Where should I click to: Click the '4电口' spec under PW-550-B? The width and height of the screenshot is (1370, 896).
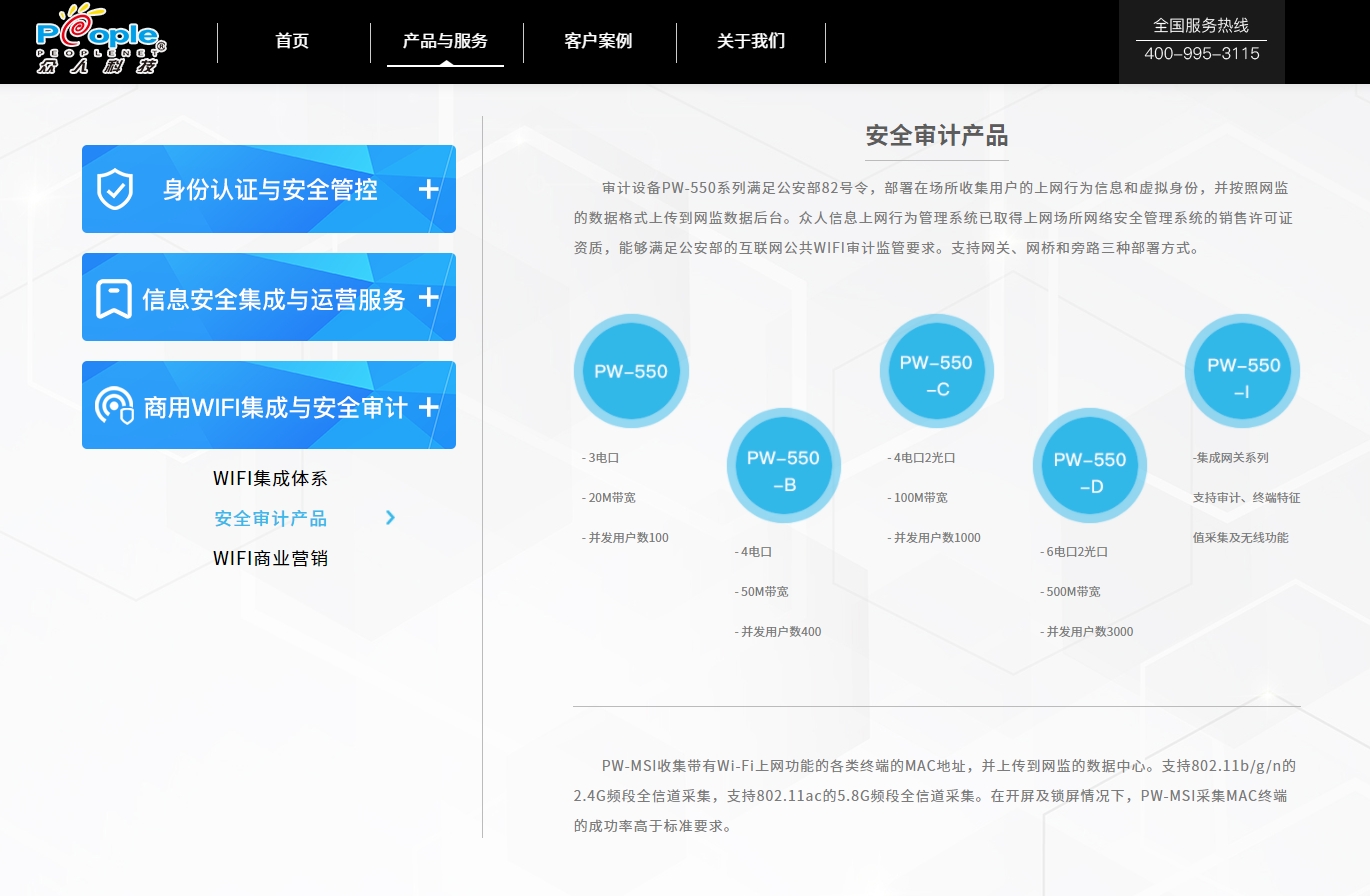[x=753, y=552]
